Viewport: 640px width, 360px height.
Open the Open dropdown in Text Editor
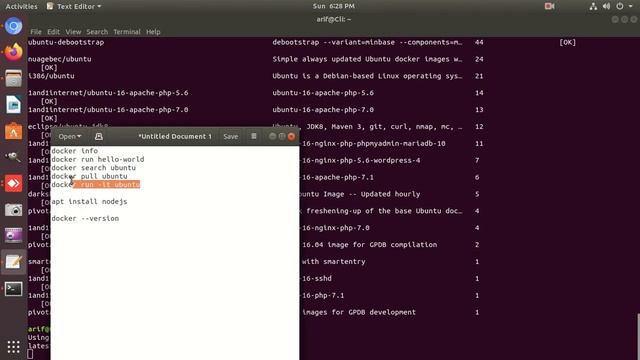click(x=70, y=136)
